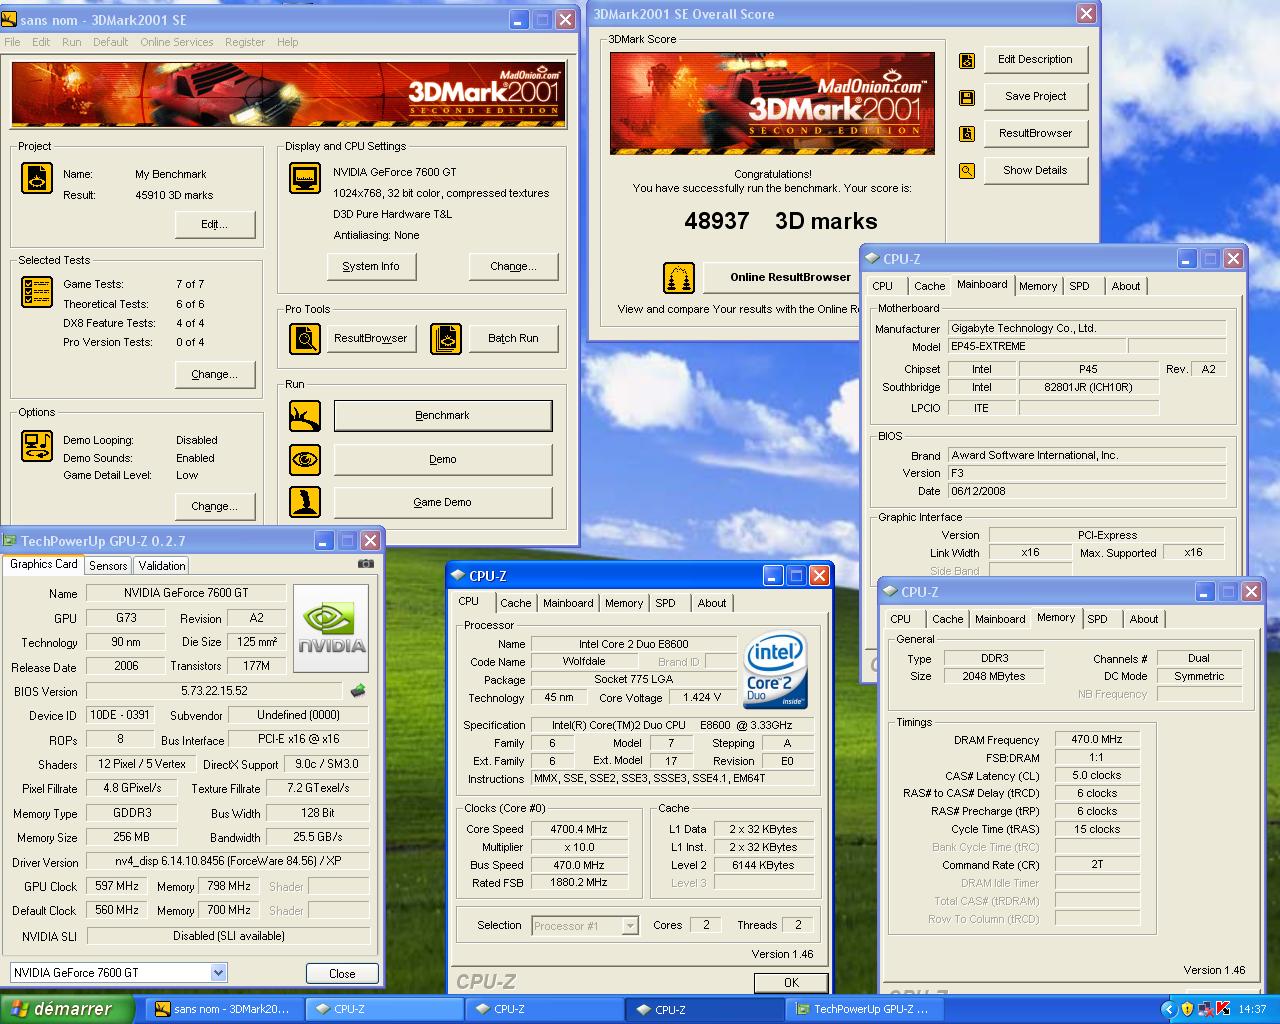Open the Help menu in 3DMark2001

click(288, 42)
